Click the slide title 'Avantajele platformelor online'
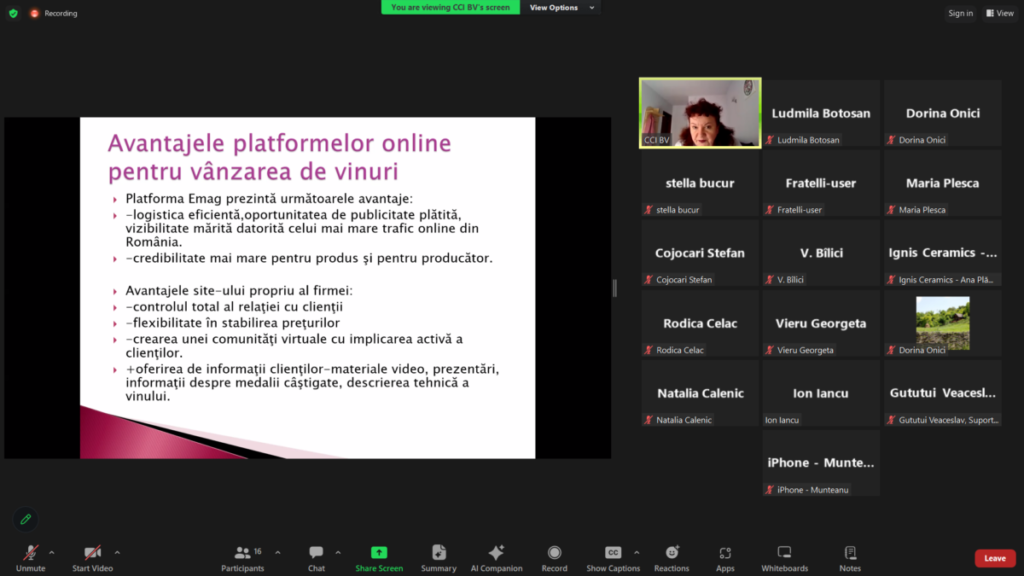This screenshot has width=1024, height=576. (280, 143)
